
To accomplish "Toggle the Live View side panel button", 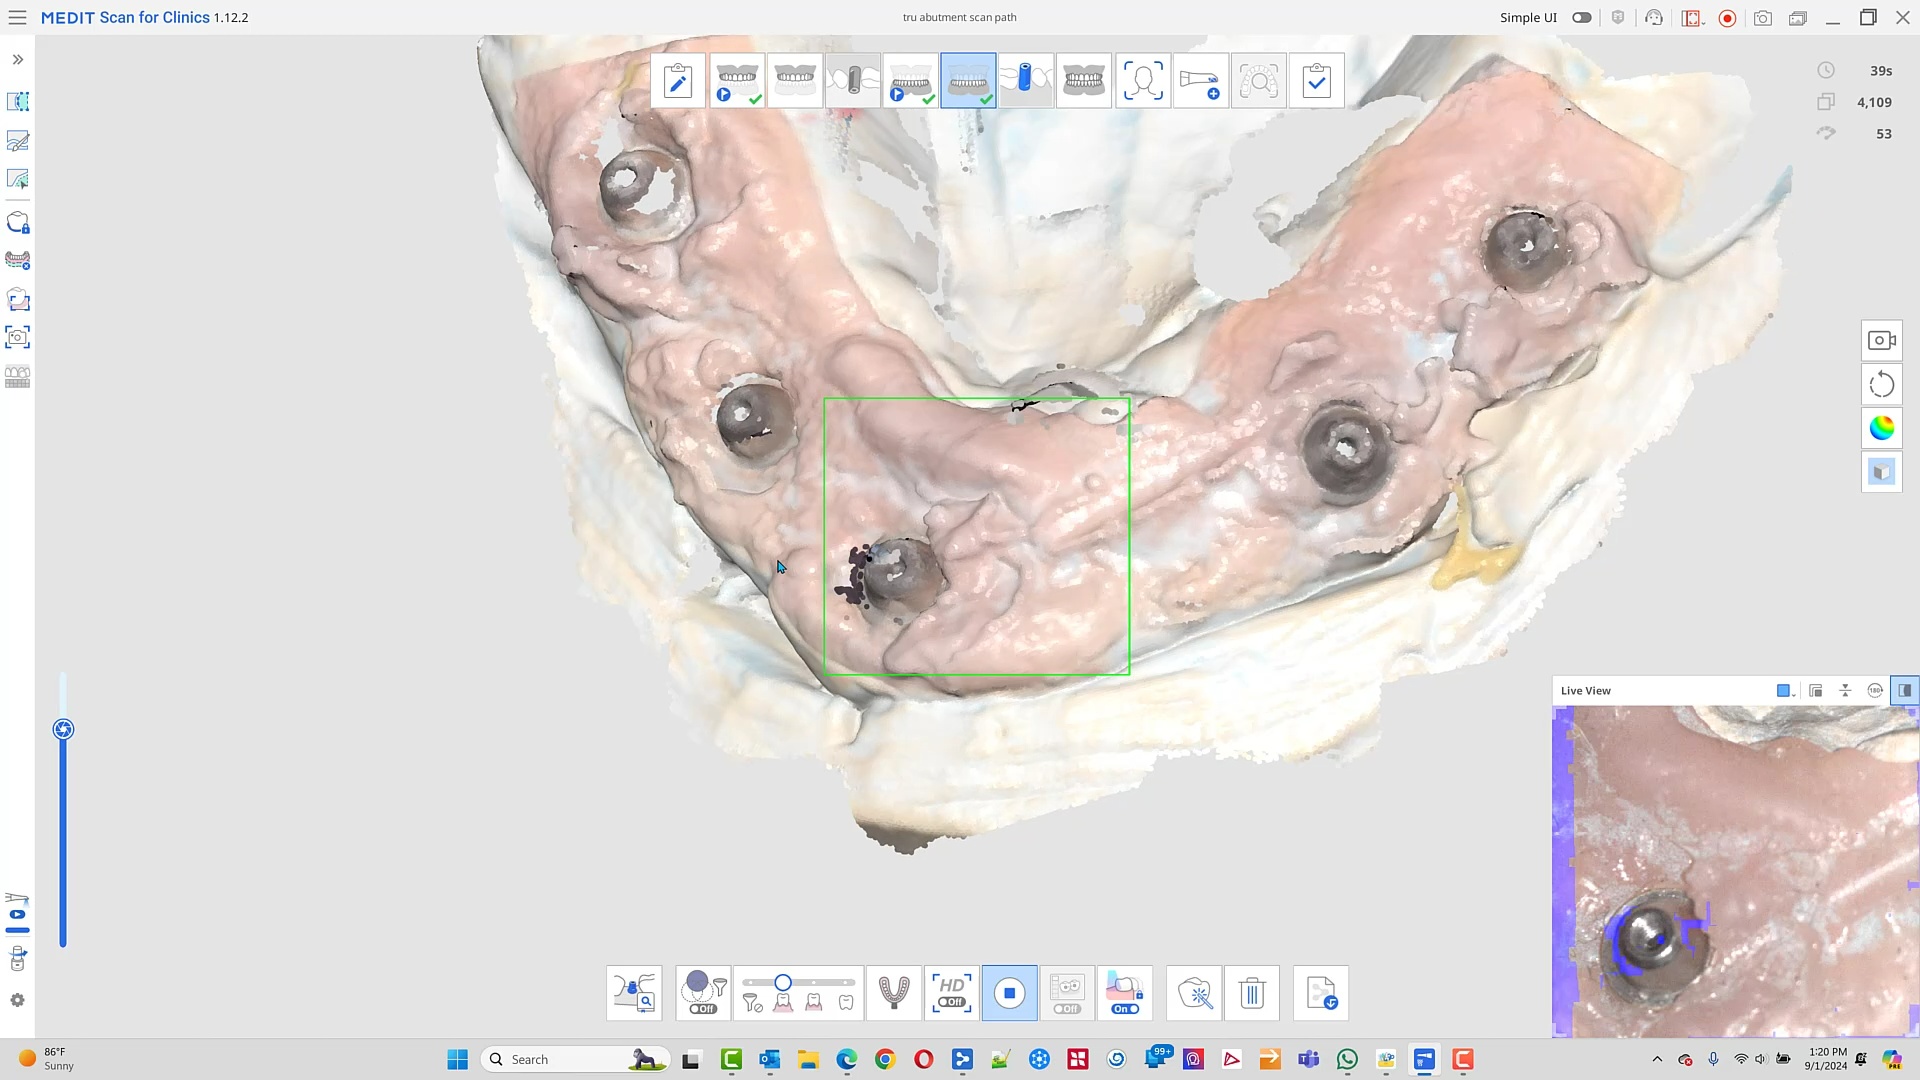I will pyautogui.click(x=1905, y=691).
